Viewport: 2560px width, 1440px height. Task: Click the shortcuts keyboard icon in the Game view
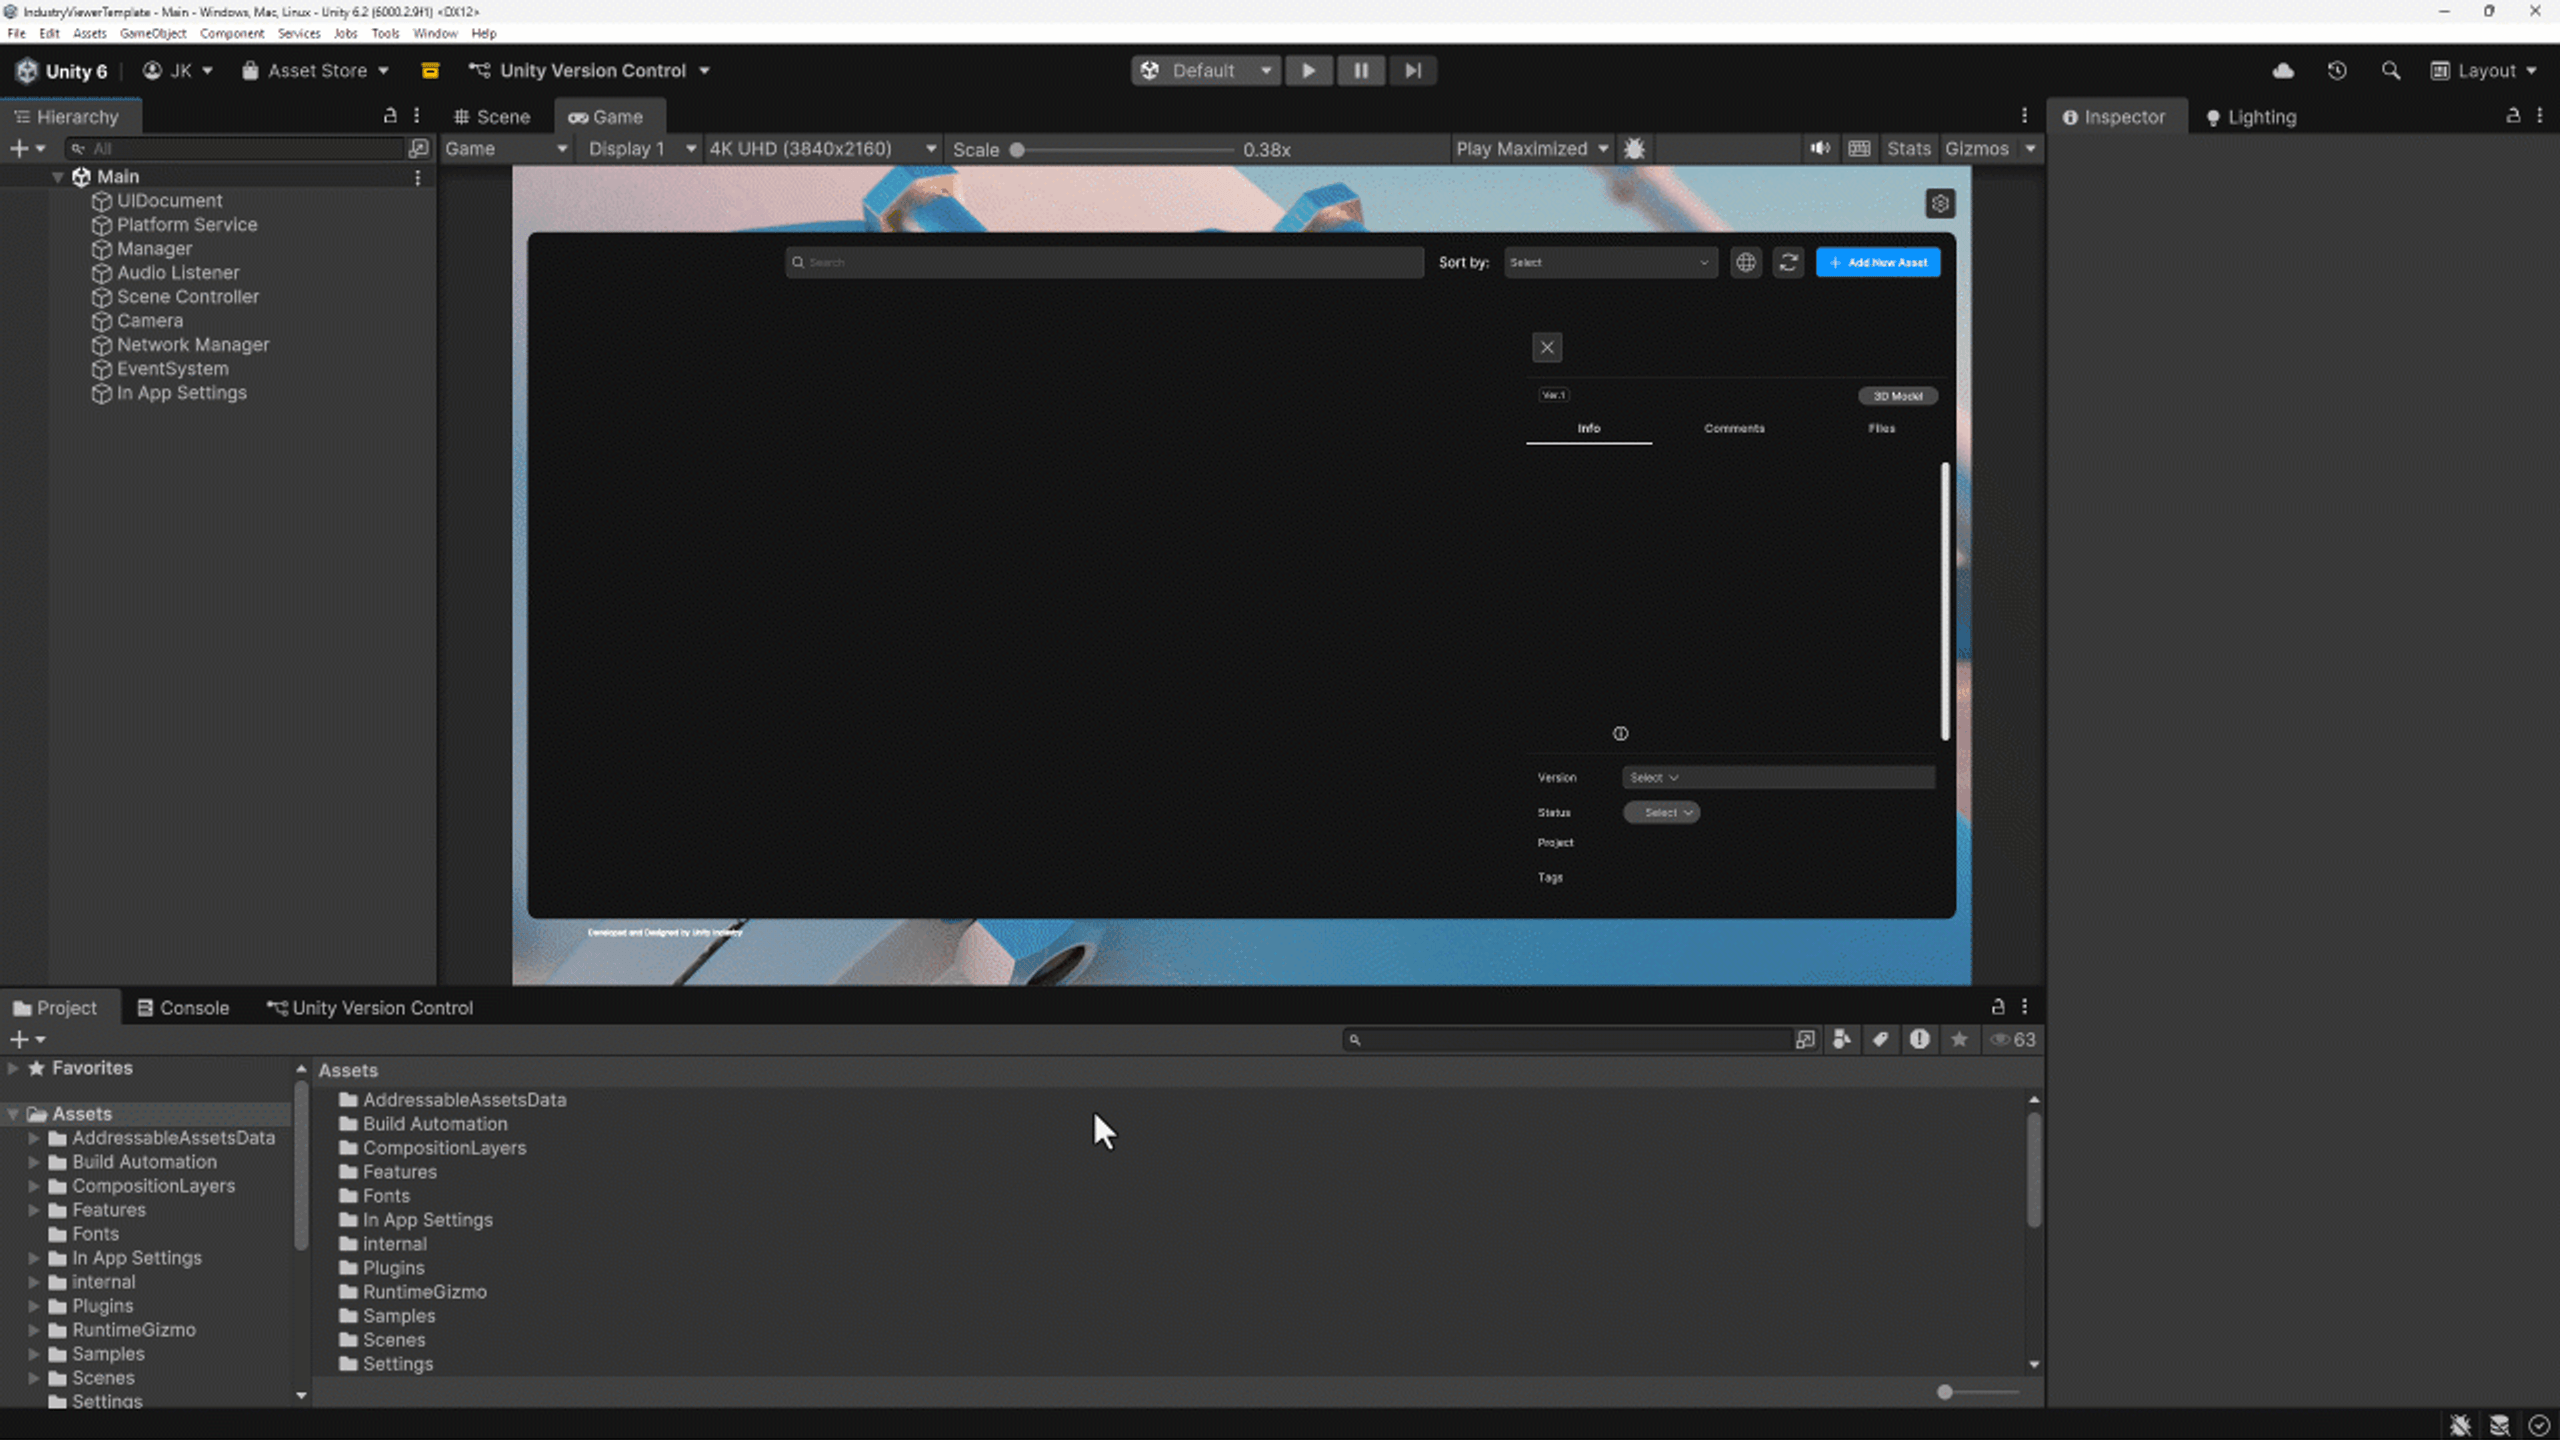click(1859, 149)
